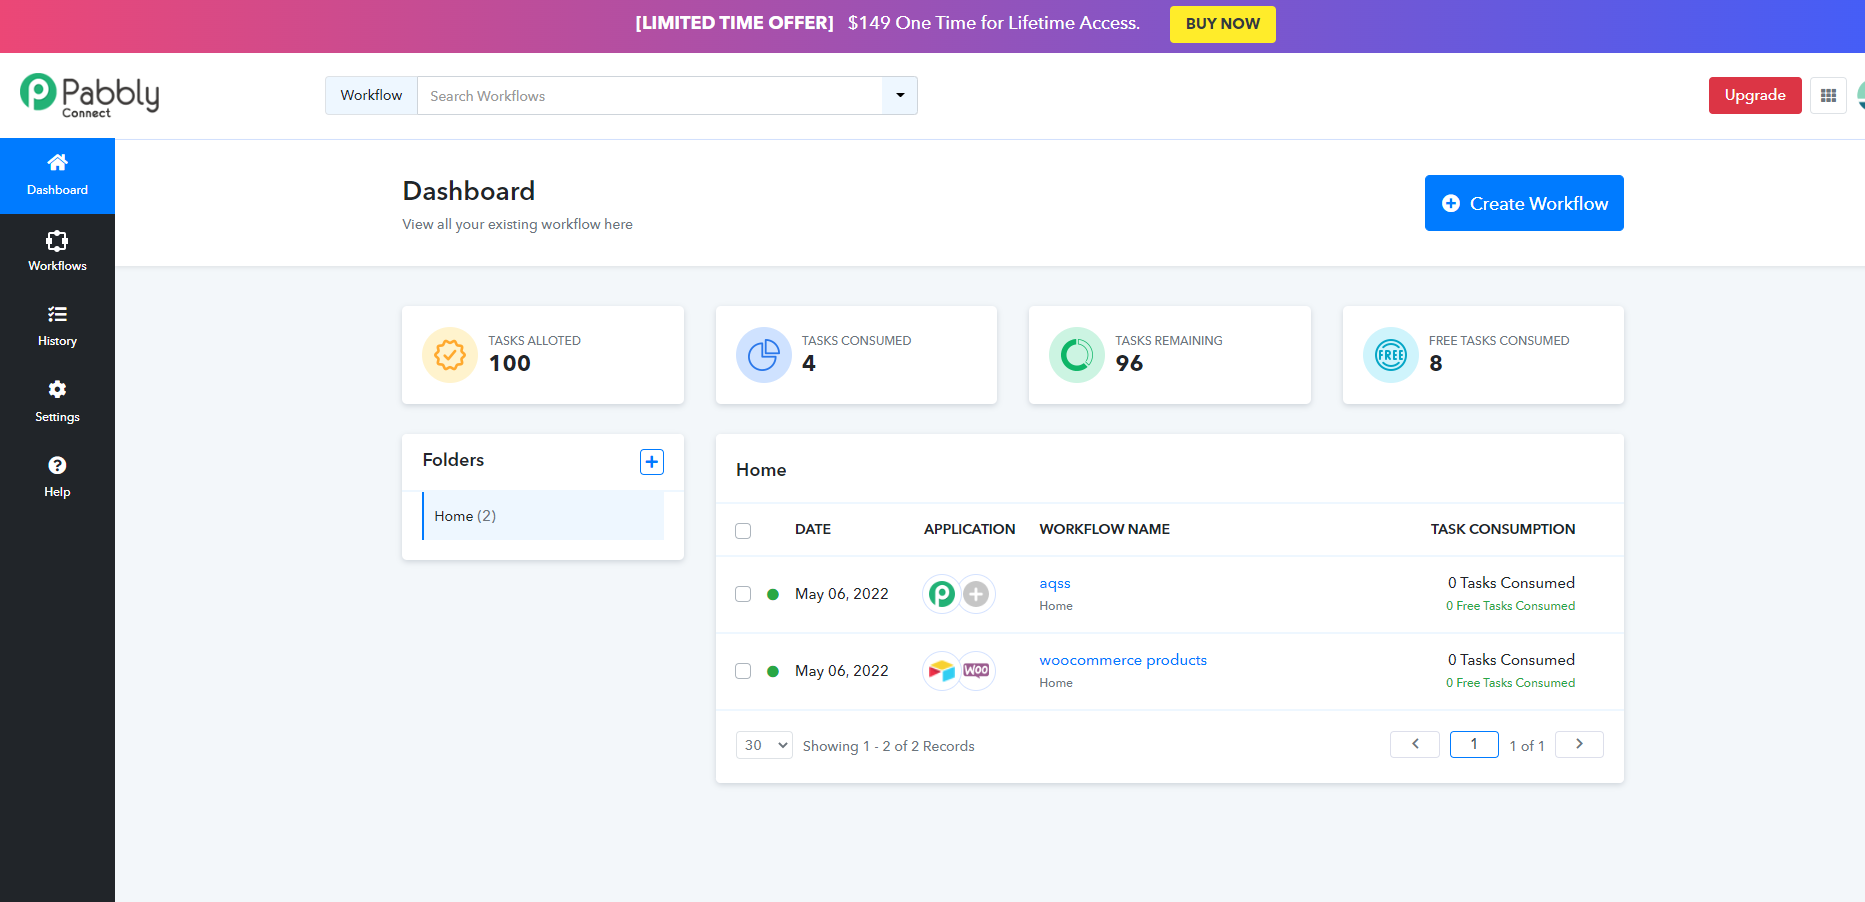Expand the workflow search dropdown arrow
1865x902 pixels.
pos(900,96)
